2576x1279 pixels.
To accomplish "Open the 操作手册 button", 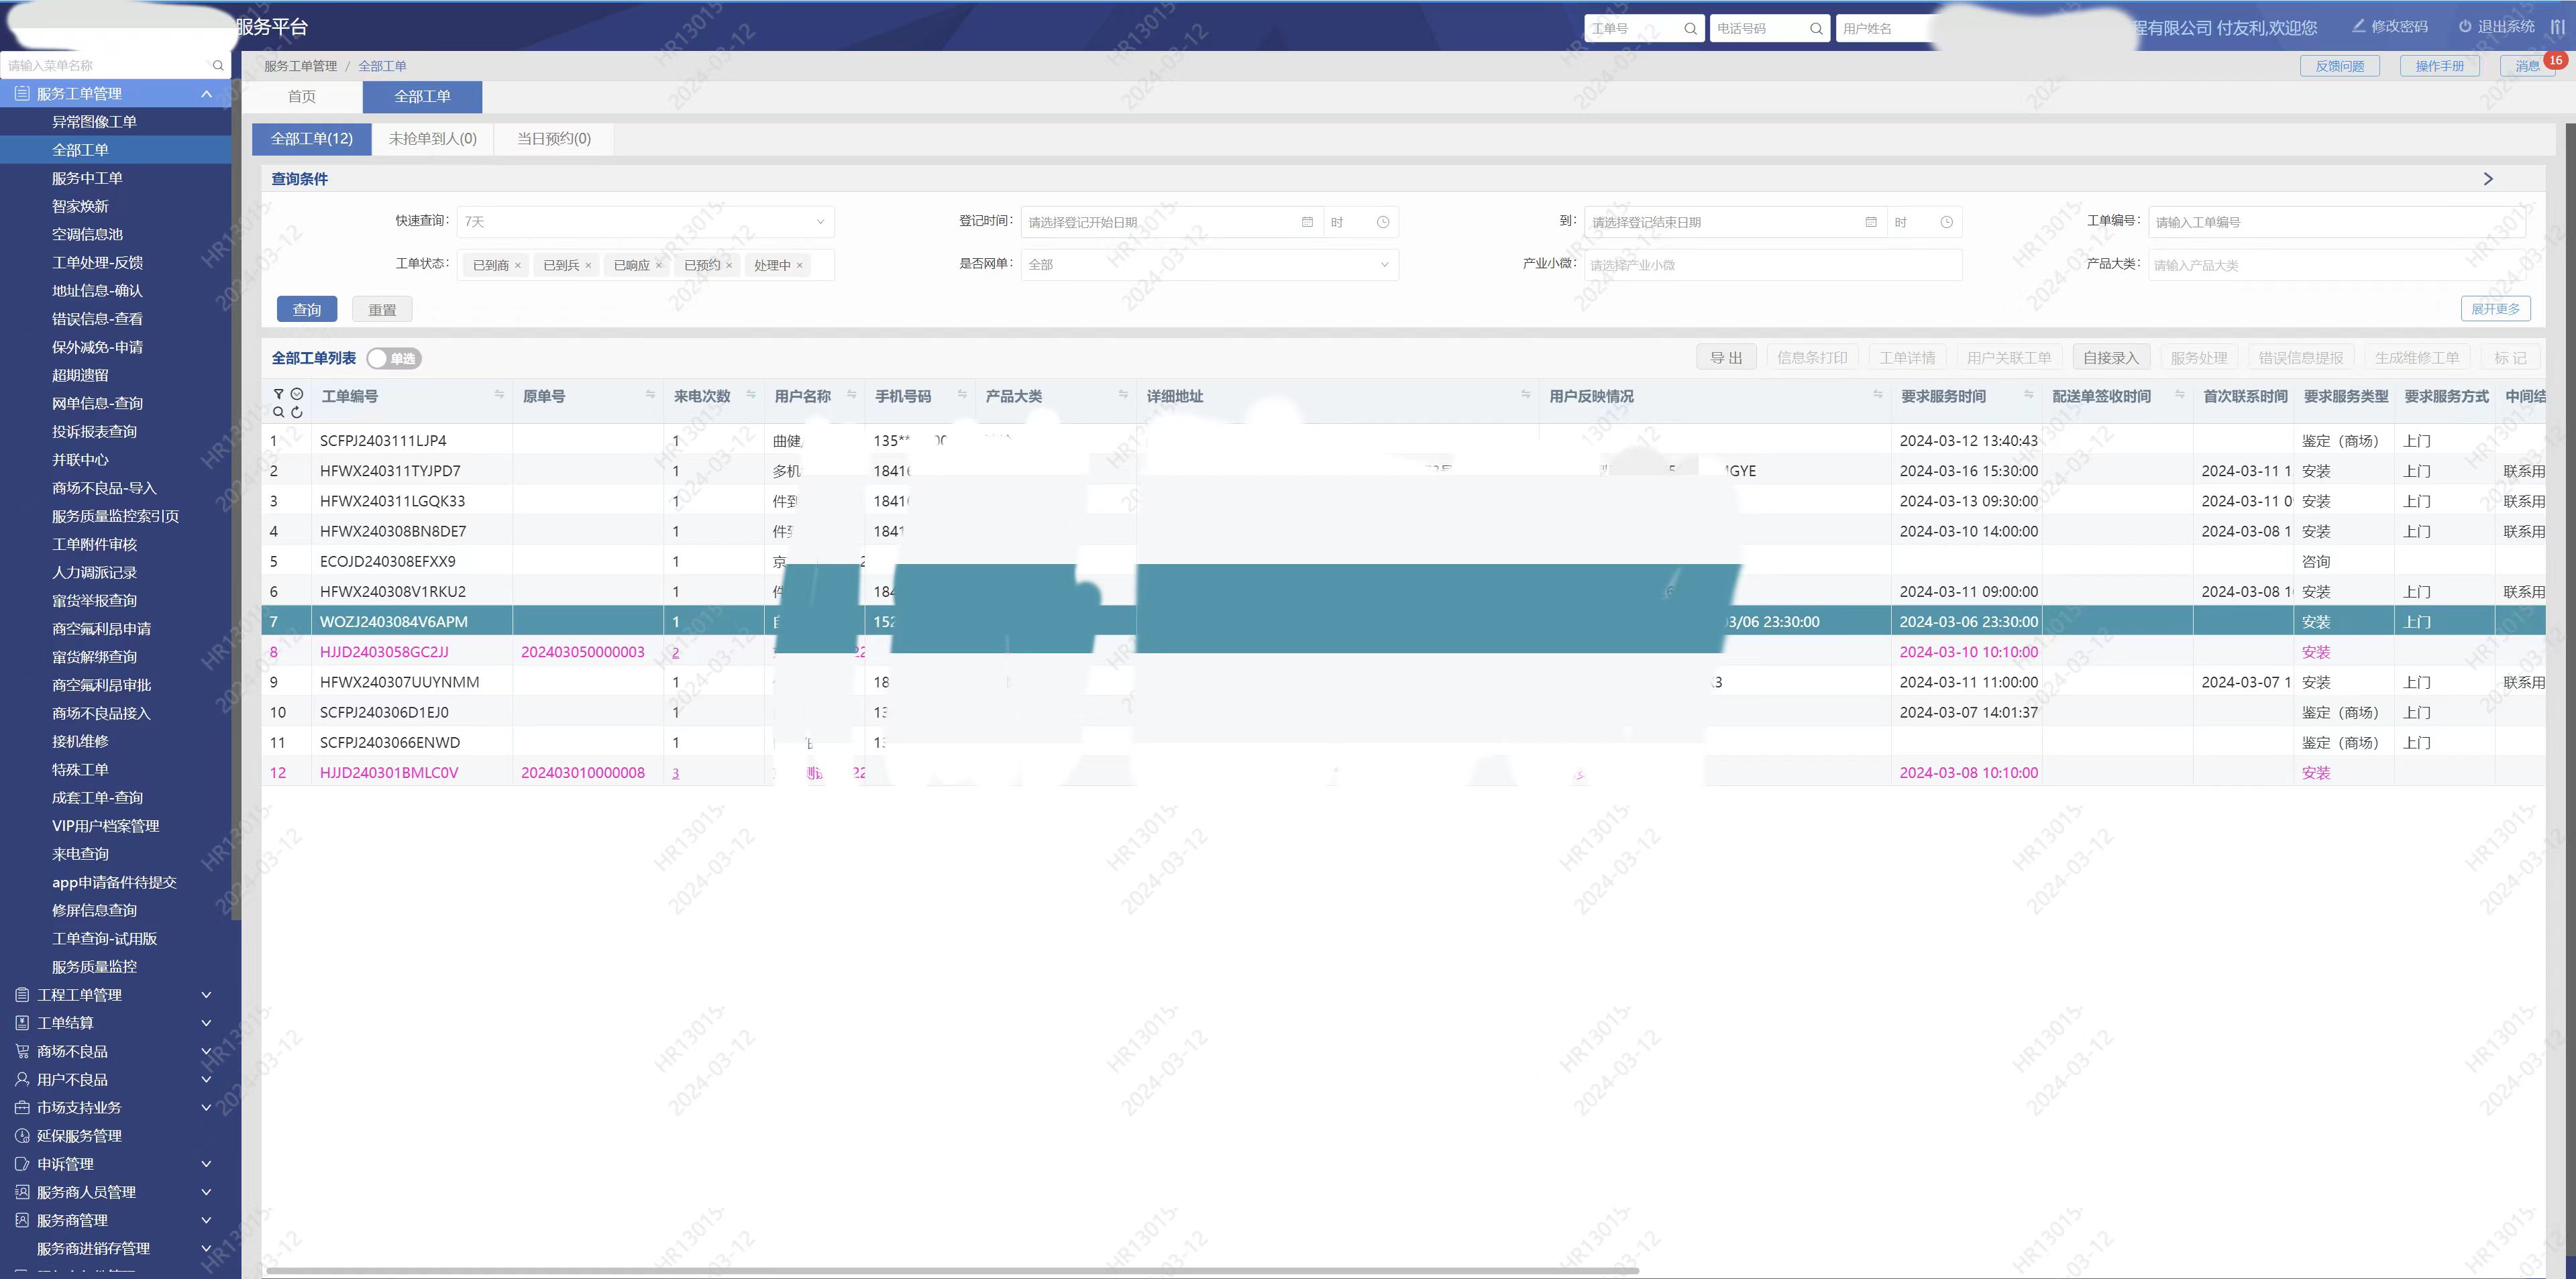I will pyautogui.click(x=2440, y=66).
